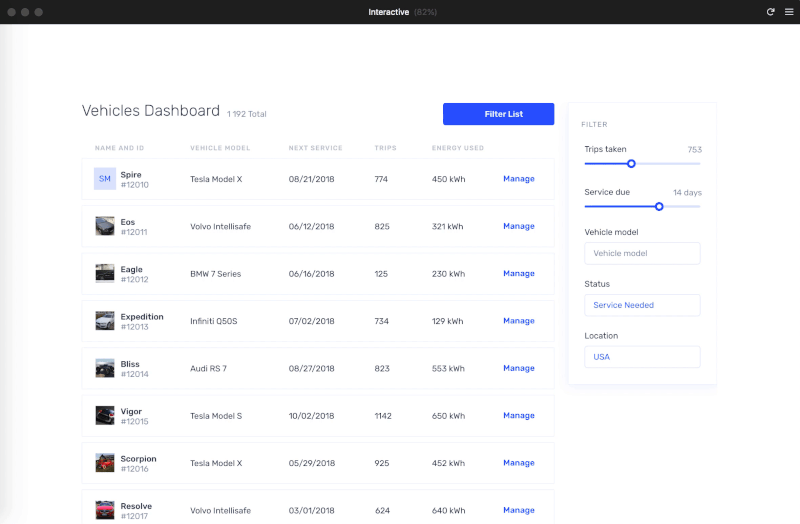Open the hamburger menu icon
The width and height of the screenshot is (800, 524).
[789, 12]
